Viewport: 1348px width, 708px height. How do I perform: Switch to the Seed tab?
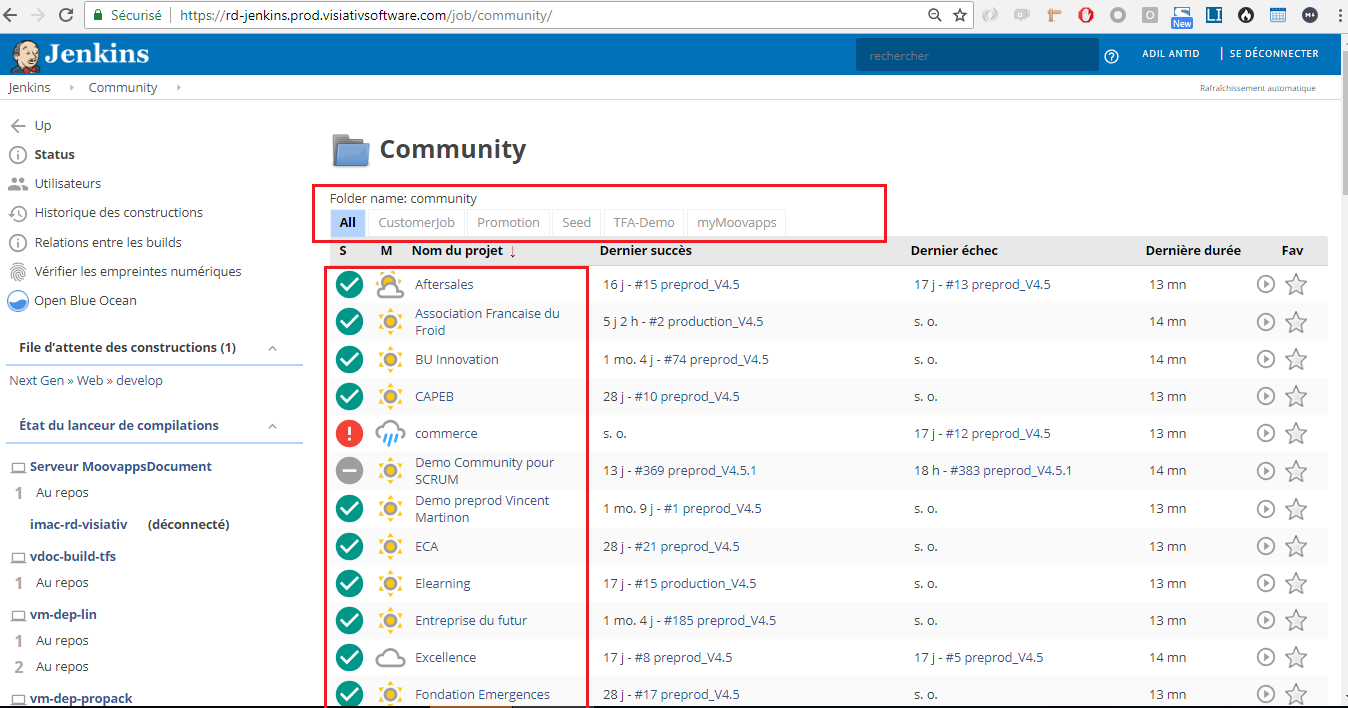[x=576, y=222]
